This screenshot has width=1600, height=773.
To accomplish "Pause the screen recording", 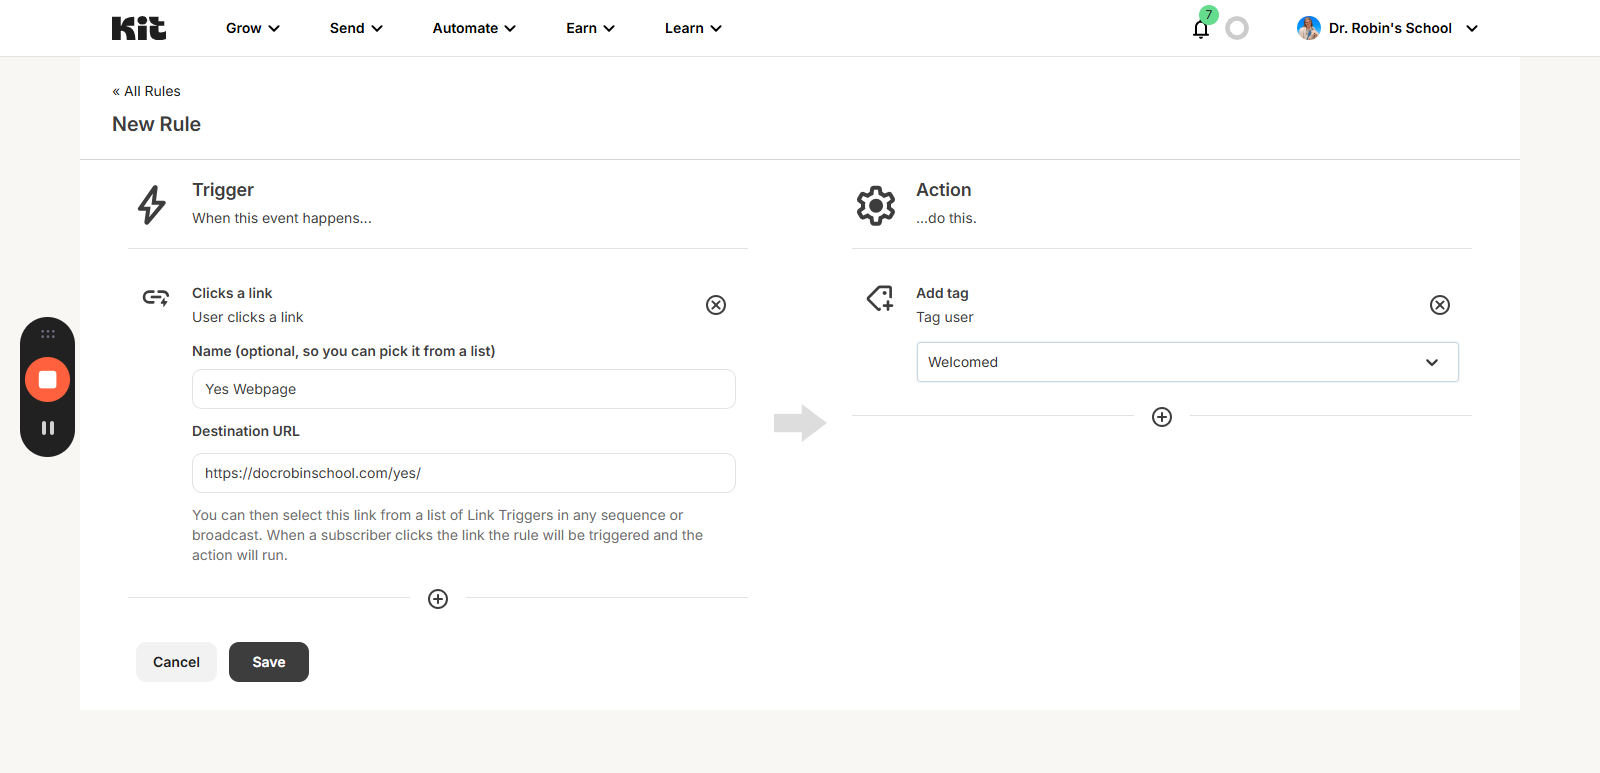I will 47,428.
